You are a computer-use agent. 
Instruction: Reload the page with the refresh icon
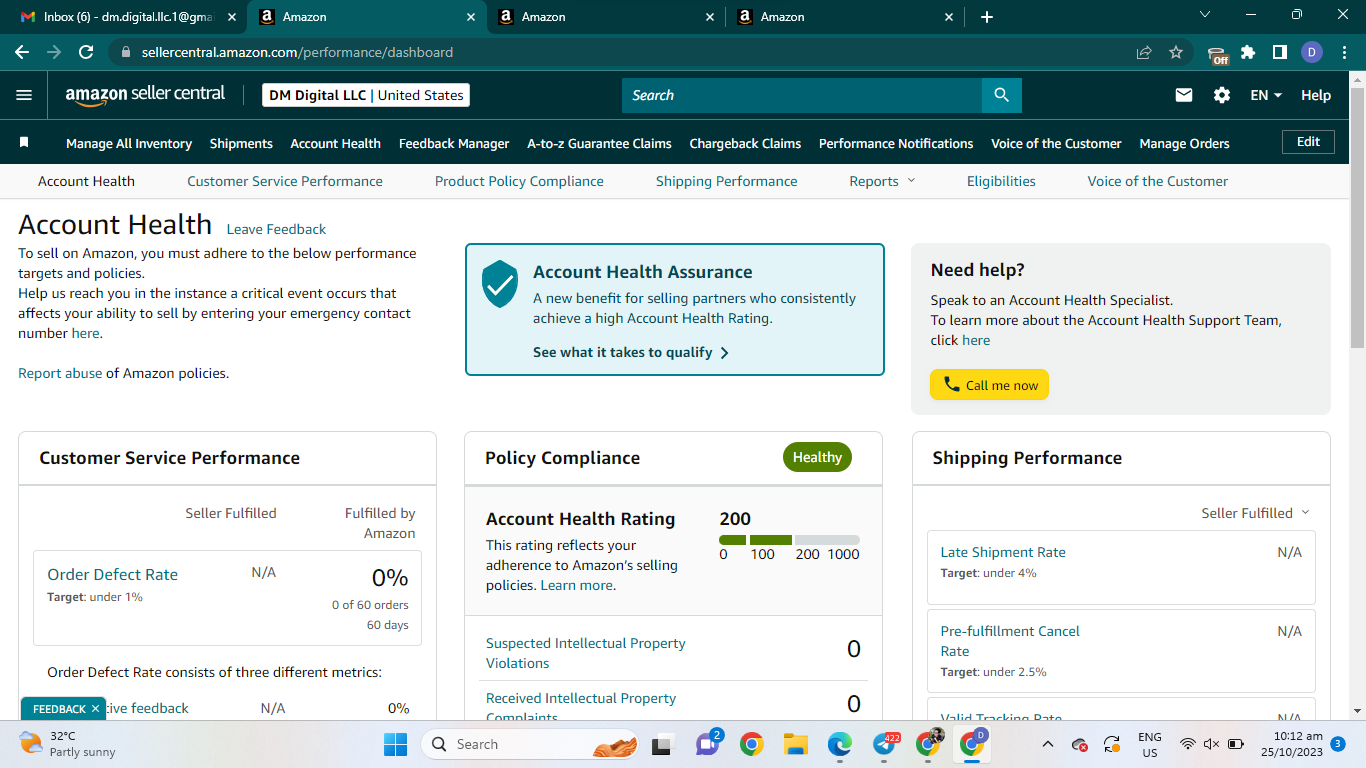click(86, 52)
